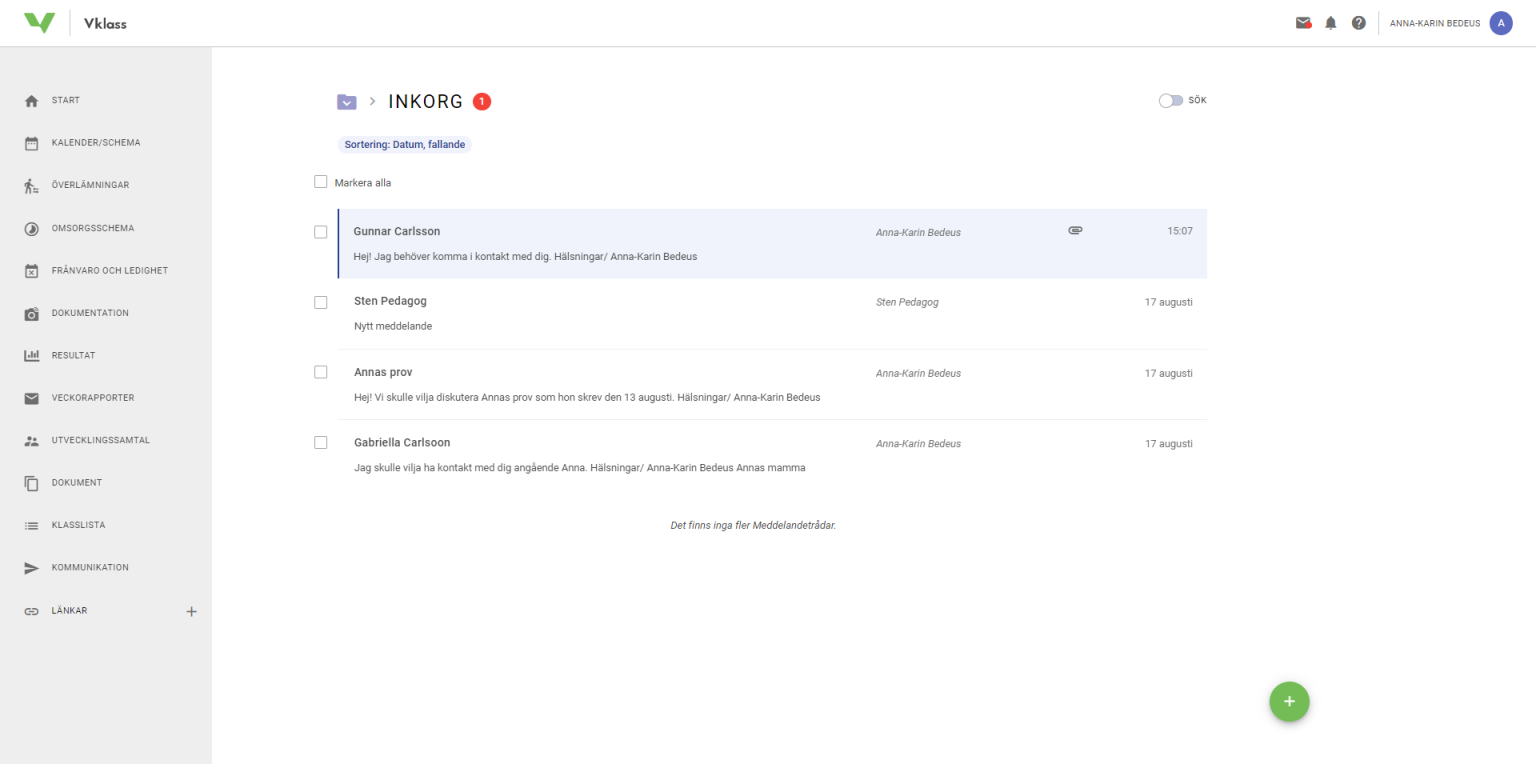
Task: Open the Anna-Karin Bedeus user menu
Action: tap(1434, 23)
